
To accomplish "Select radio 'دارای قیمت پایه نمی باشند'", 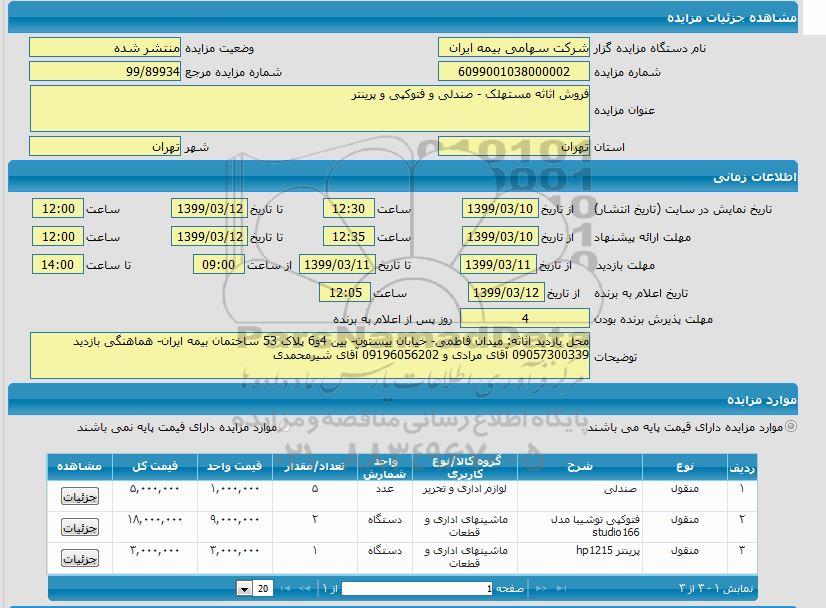I will [284, 427].
